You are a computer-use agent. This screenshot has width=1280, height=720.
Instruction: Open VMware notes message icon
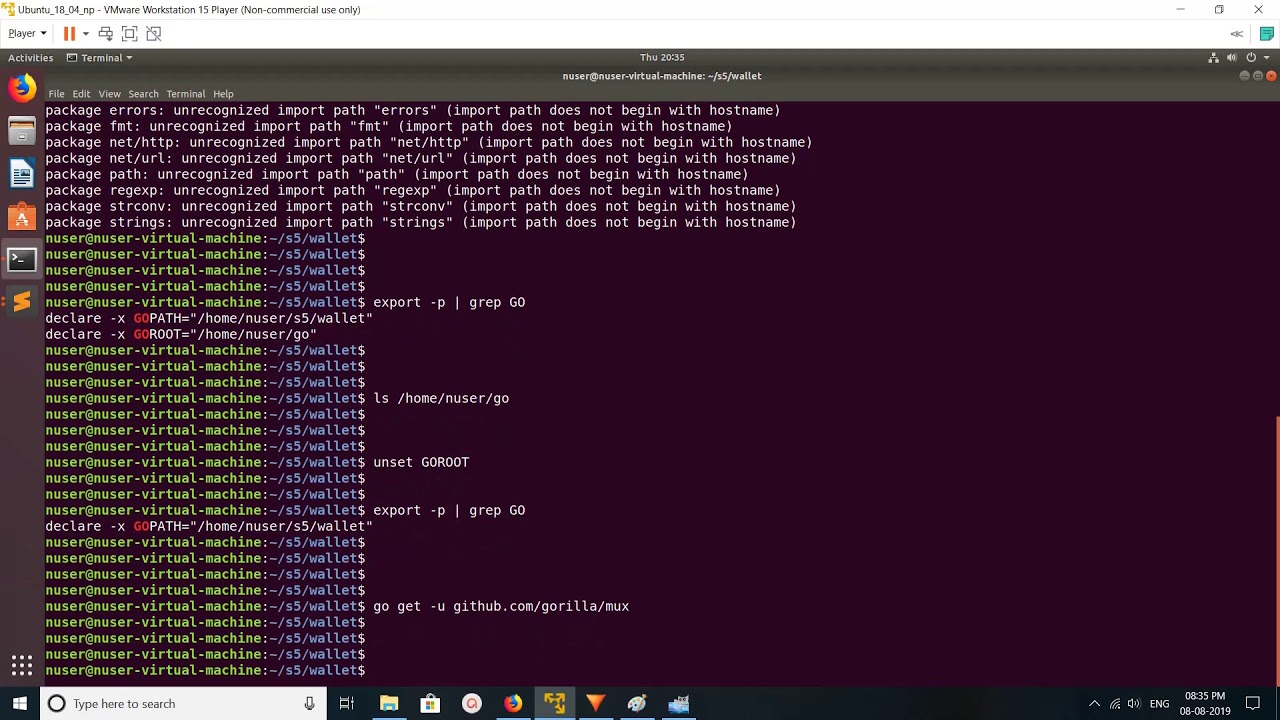pyautogui.click(x=1267, y=33)
